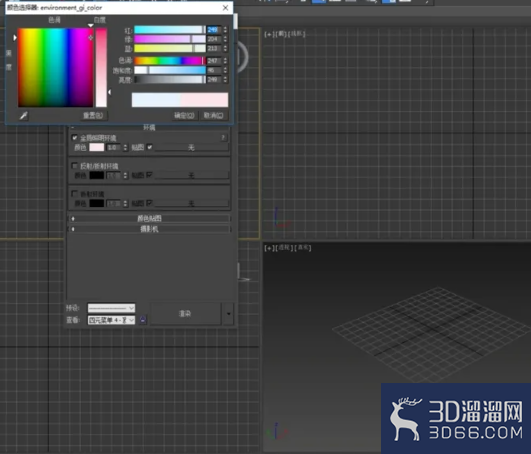Image resolution: width=531 pixels, height=454 pixels.
Task: Click the Hue value field showing 247
Action: pos(214,61)
